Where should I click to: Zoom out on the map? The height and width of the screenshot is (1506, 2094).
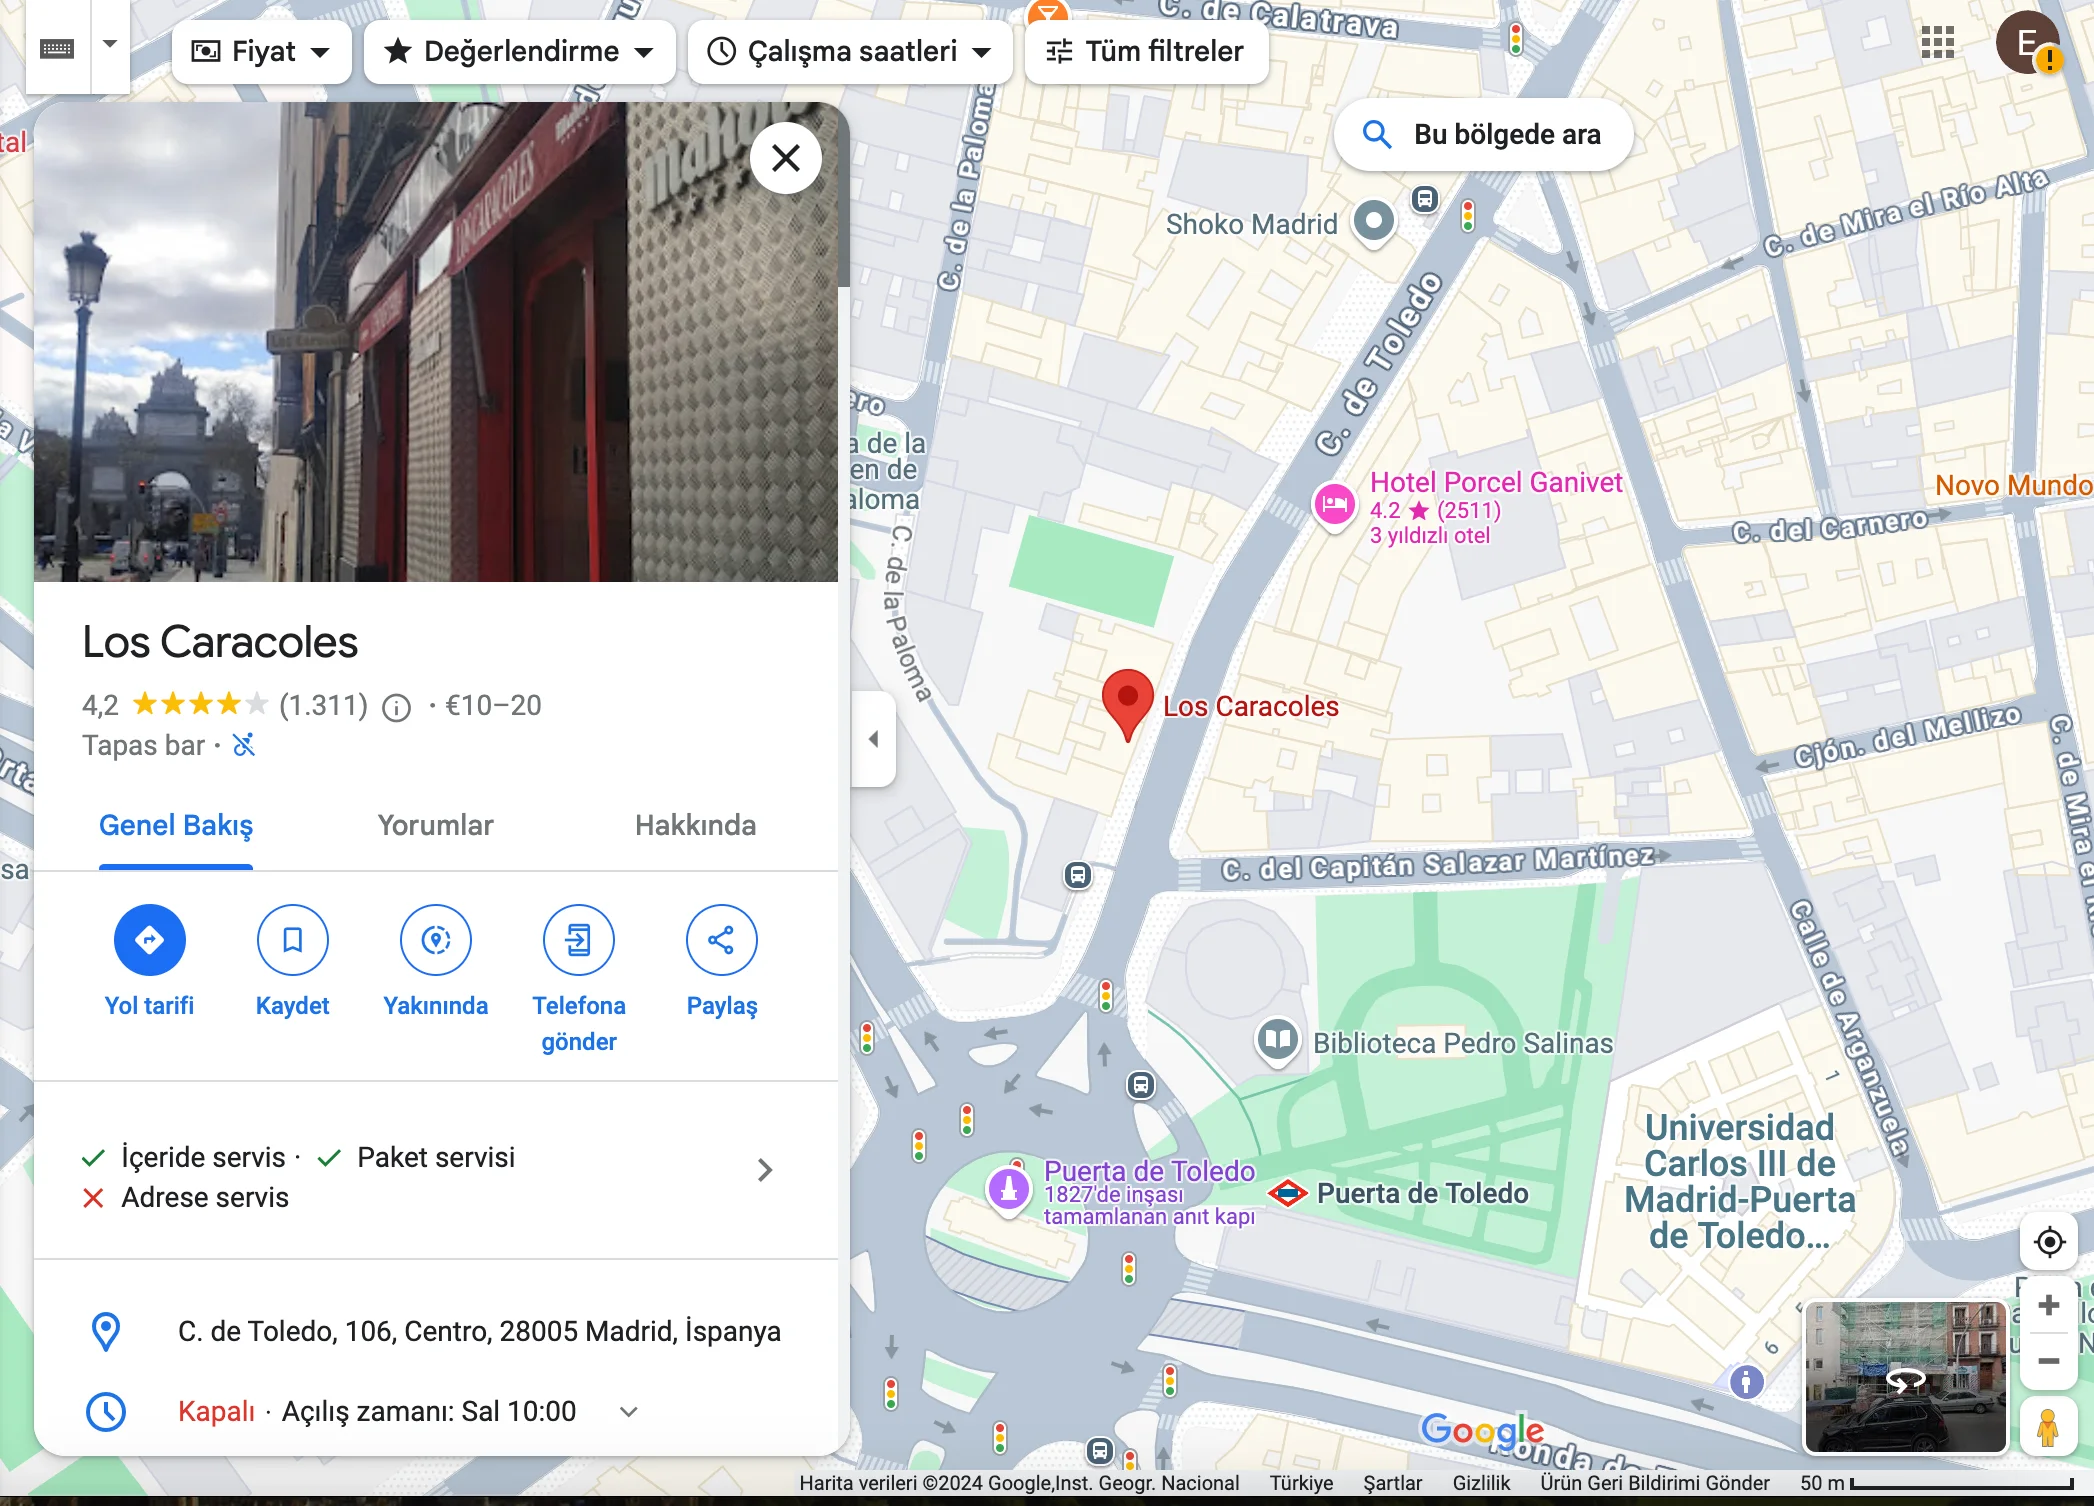click(x=2049, y=1361)
